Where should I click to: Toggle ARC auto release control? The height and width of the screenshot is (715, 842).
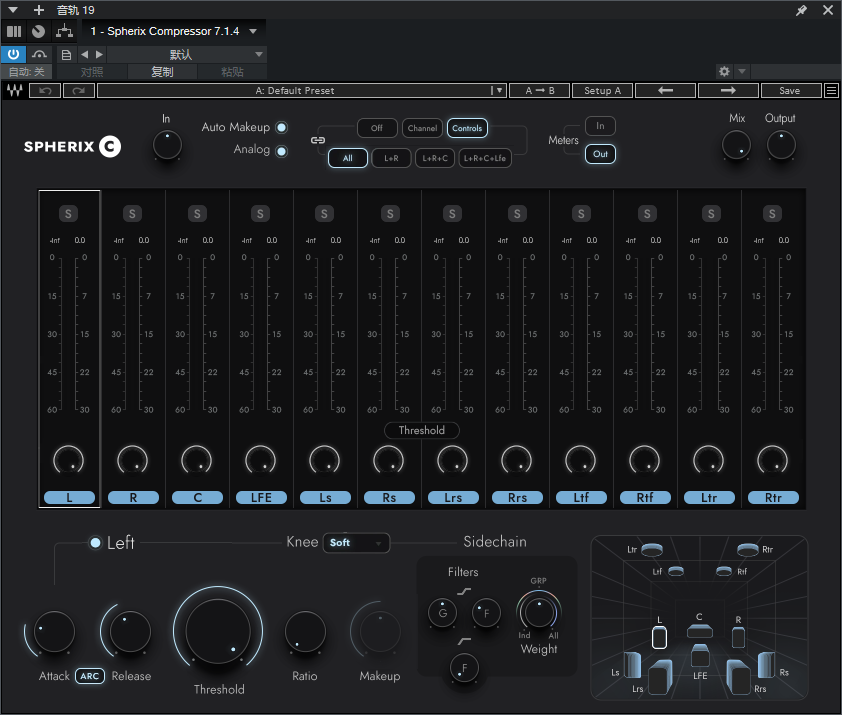[x=90, y=676]
